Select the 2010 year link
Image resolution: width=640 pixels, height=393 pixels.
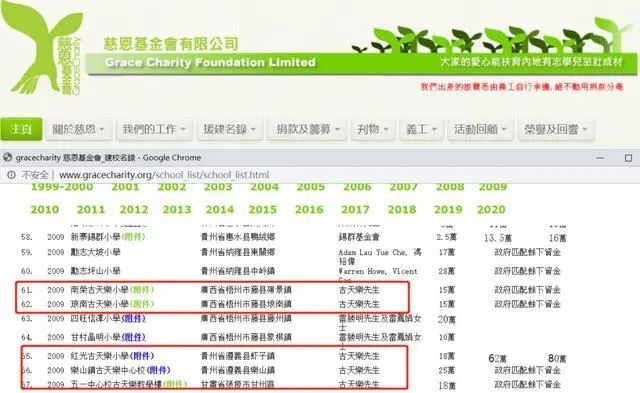coord(44,209)
